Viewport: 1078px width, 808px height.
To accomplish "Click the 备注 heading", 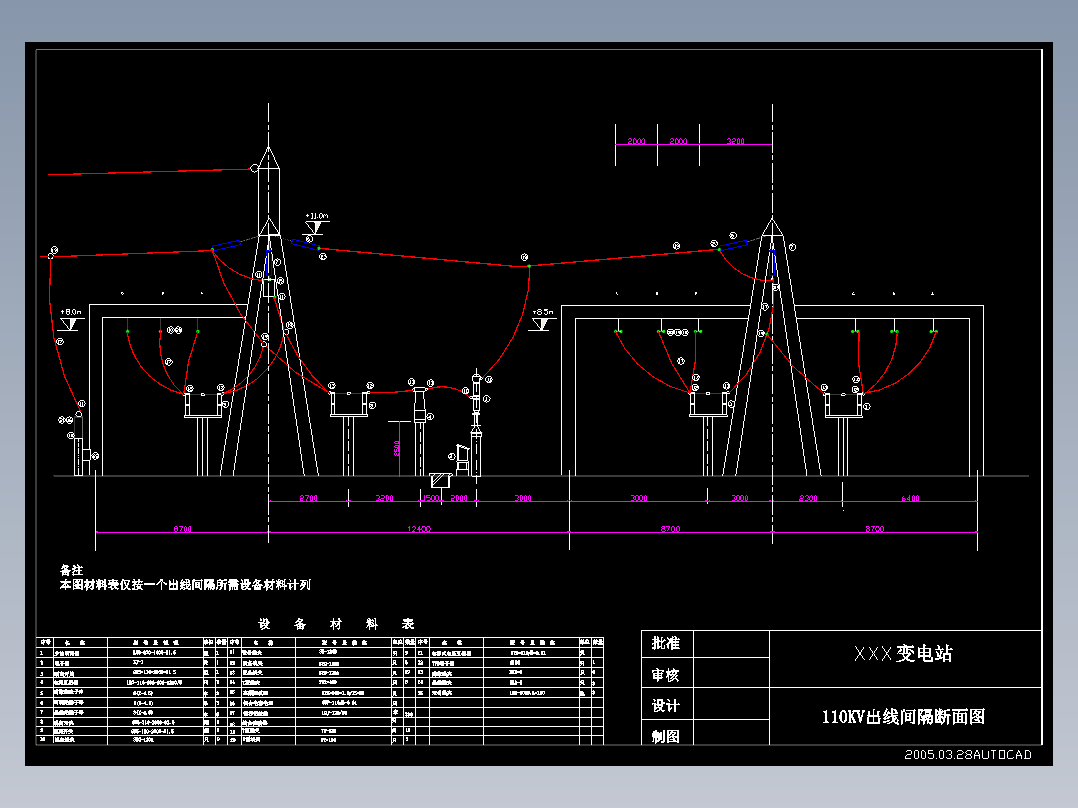I will click(x=72, y=570).
